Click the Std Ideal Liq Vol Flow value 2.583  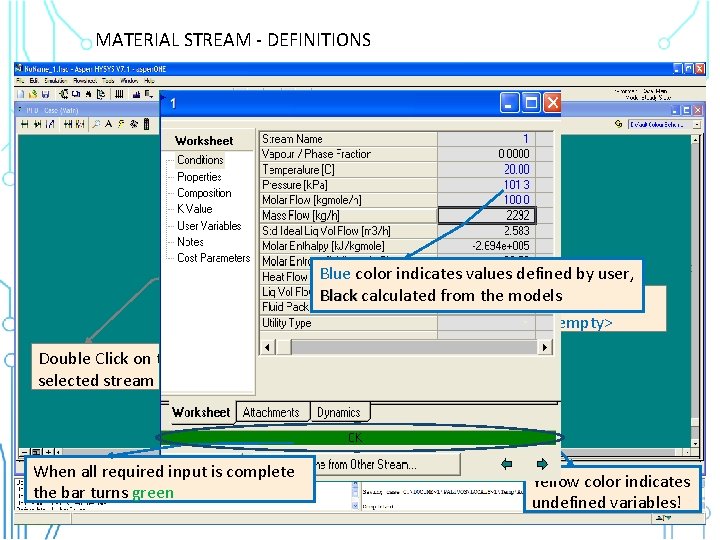(x=487, y=231)
